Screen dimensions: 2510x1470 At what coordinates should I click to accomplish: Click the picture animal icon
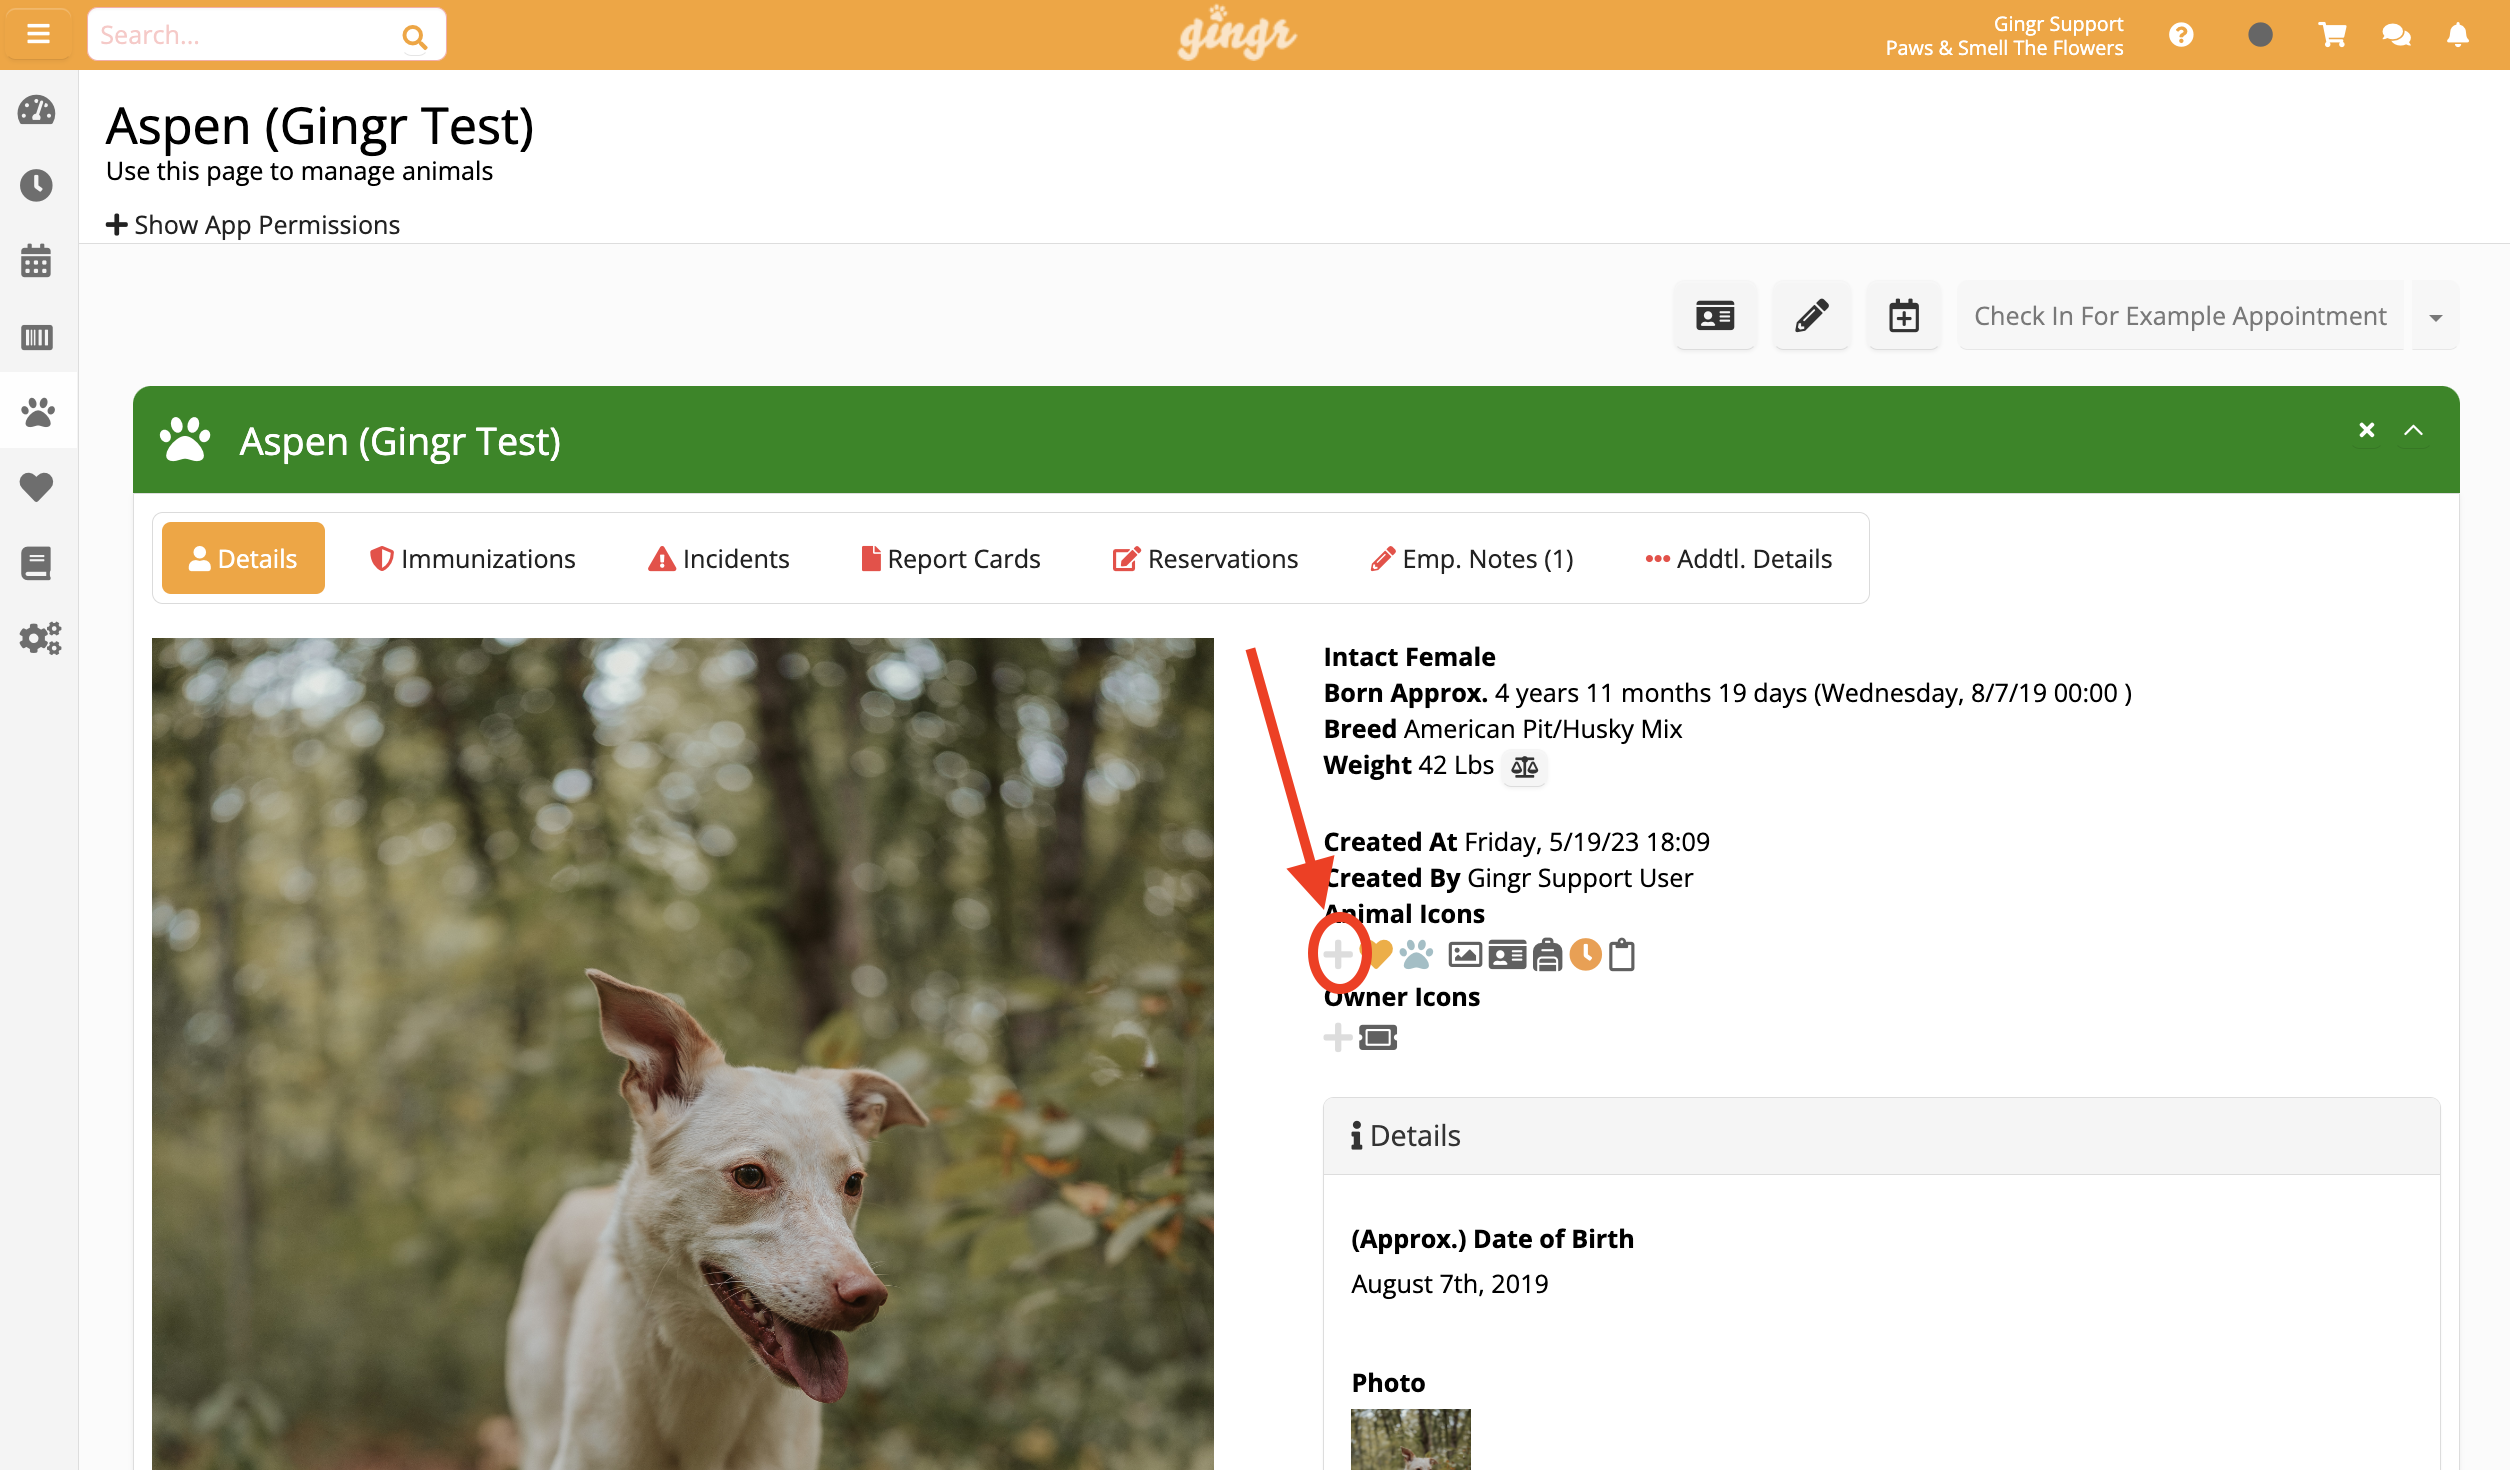click(x=1465, y=955)
